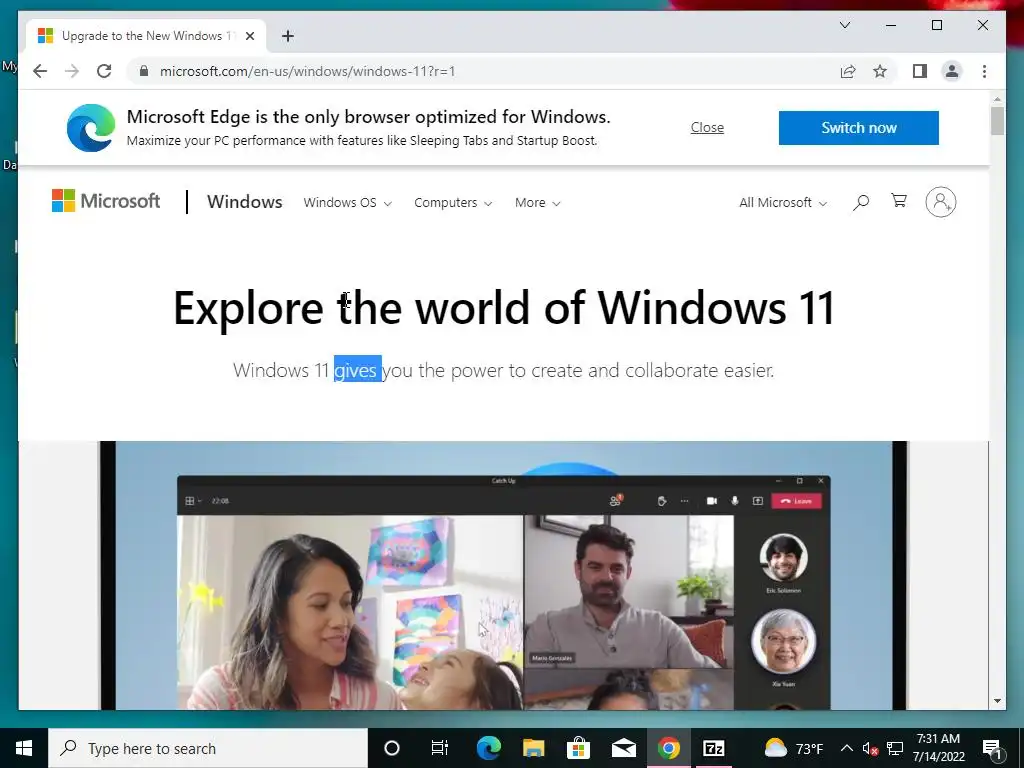Click the address bar URL field
The image size is (1024, 768).
point(483,71)
